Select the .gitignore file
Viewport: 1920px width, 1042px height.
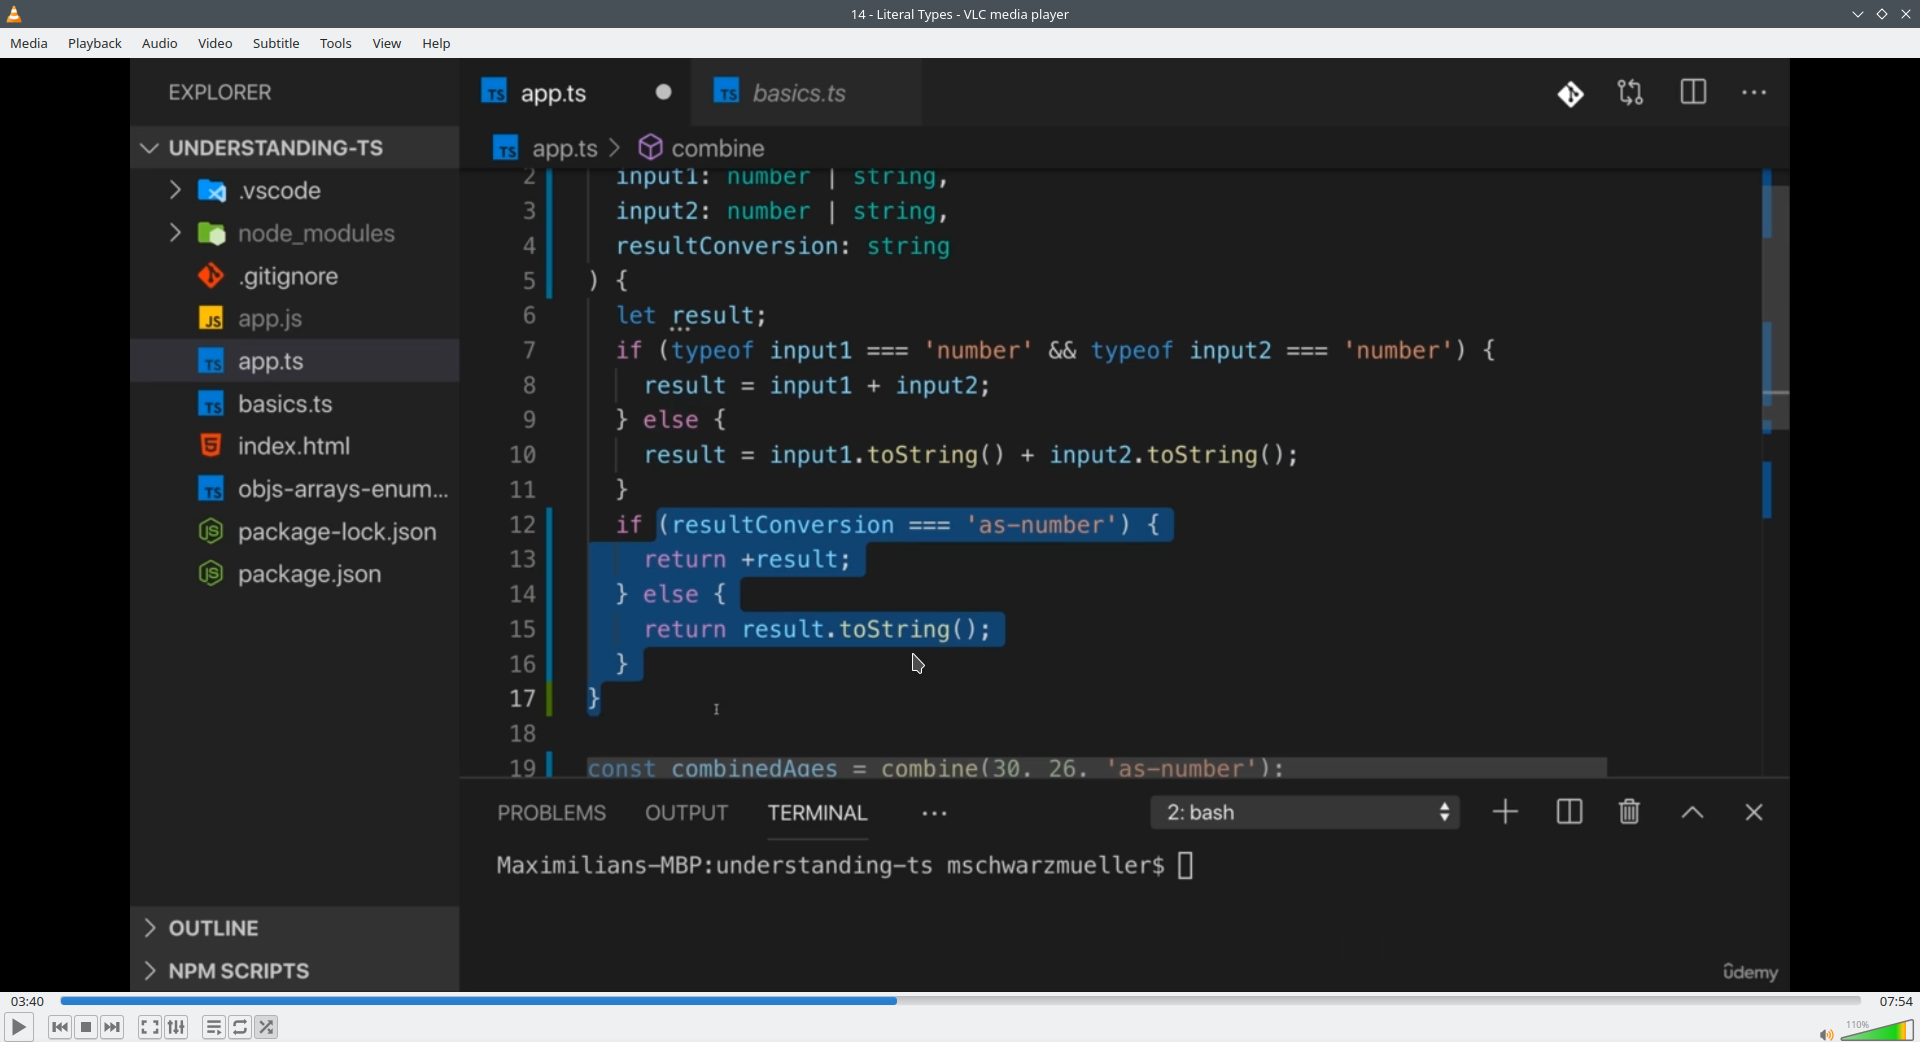coord(294,277)
